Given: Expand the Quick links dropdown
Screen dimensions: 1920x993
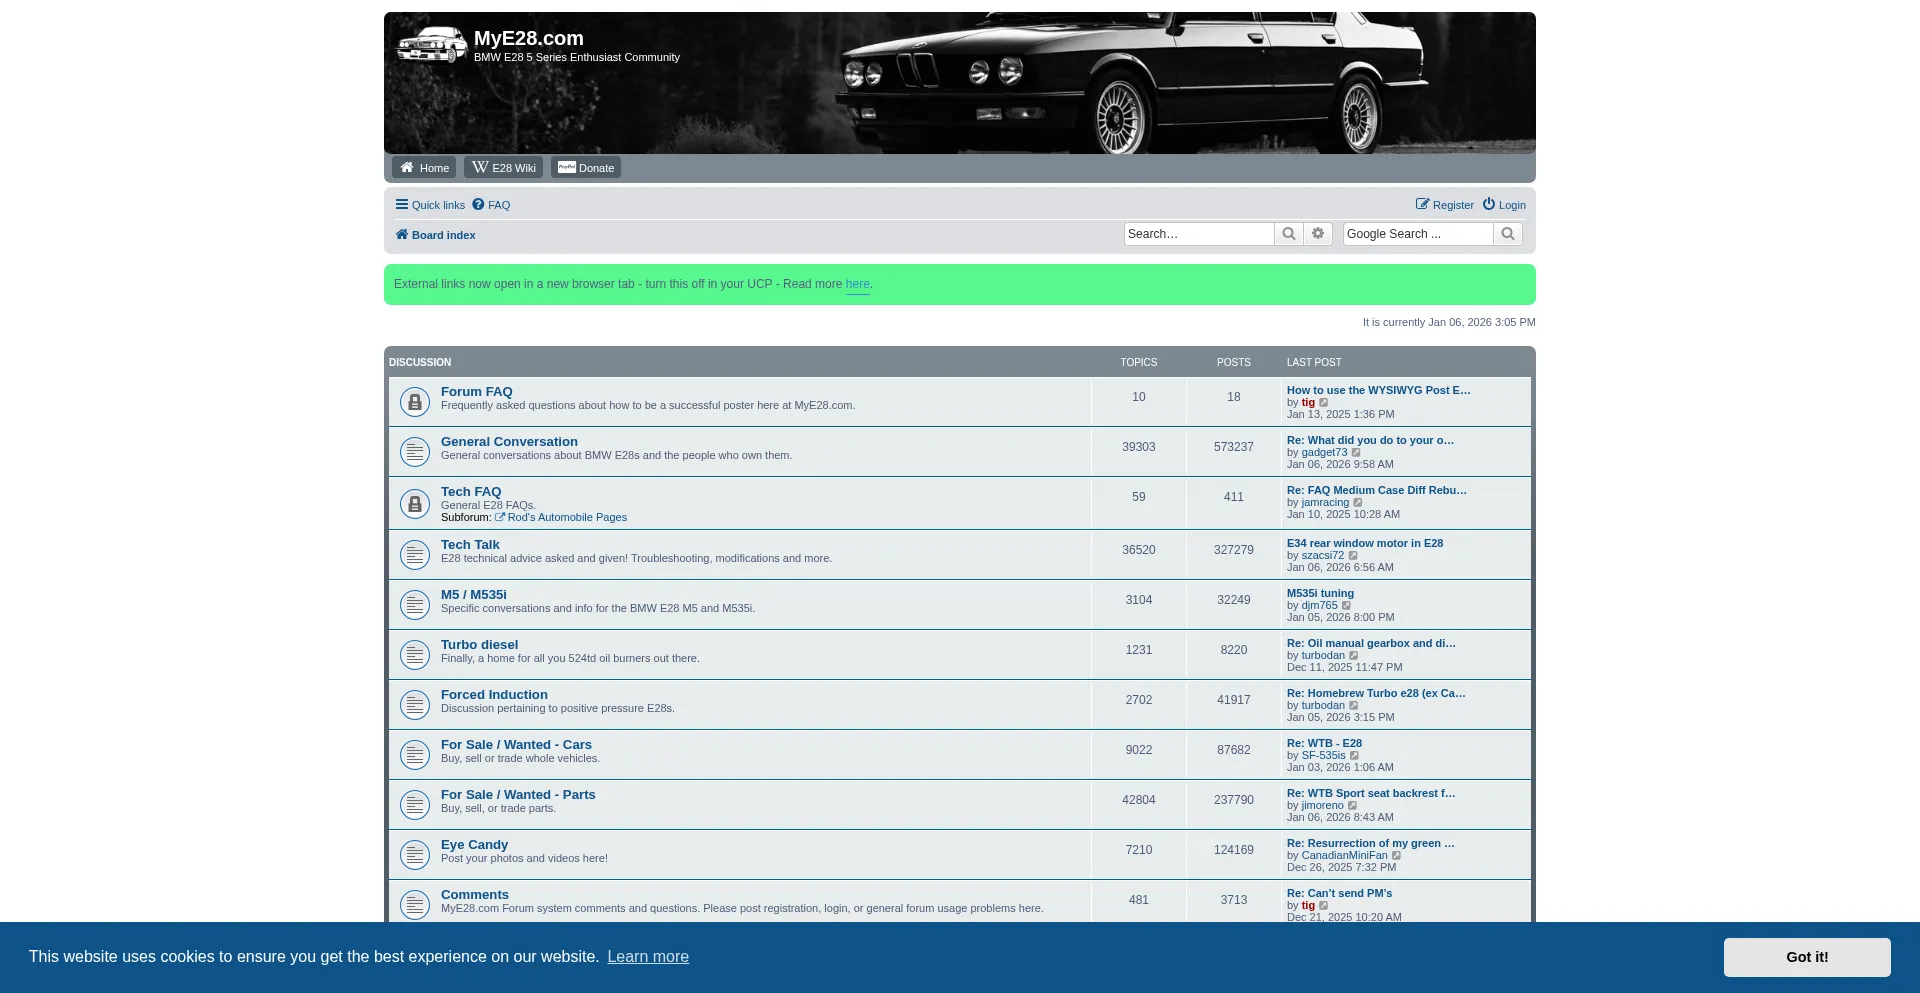Looking at the screenshot, I should [430, 205].
